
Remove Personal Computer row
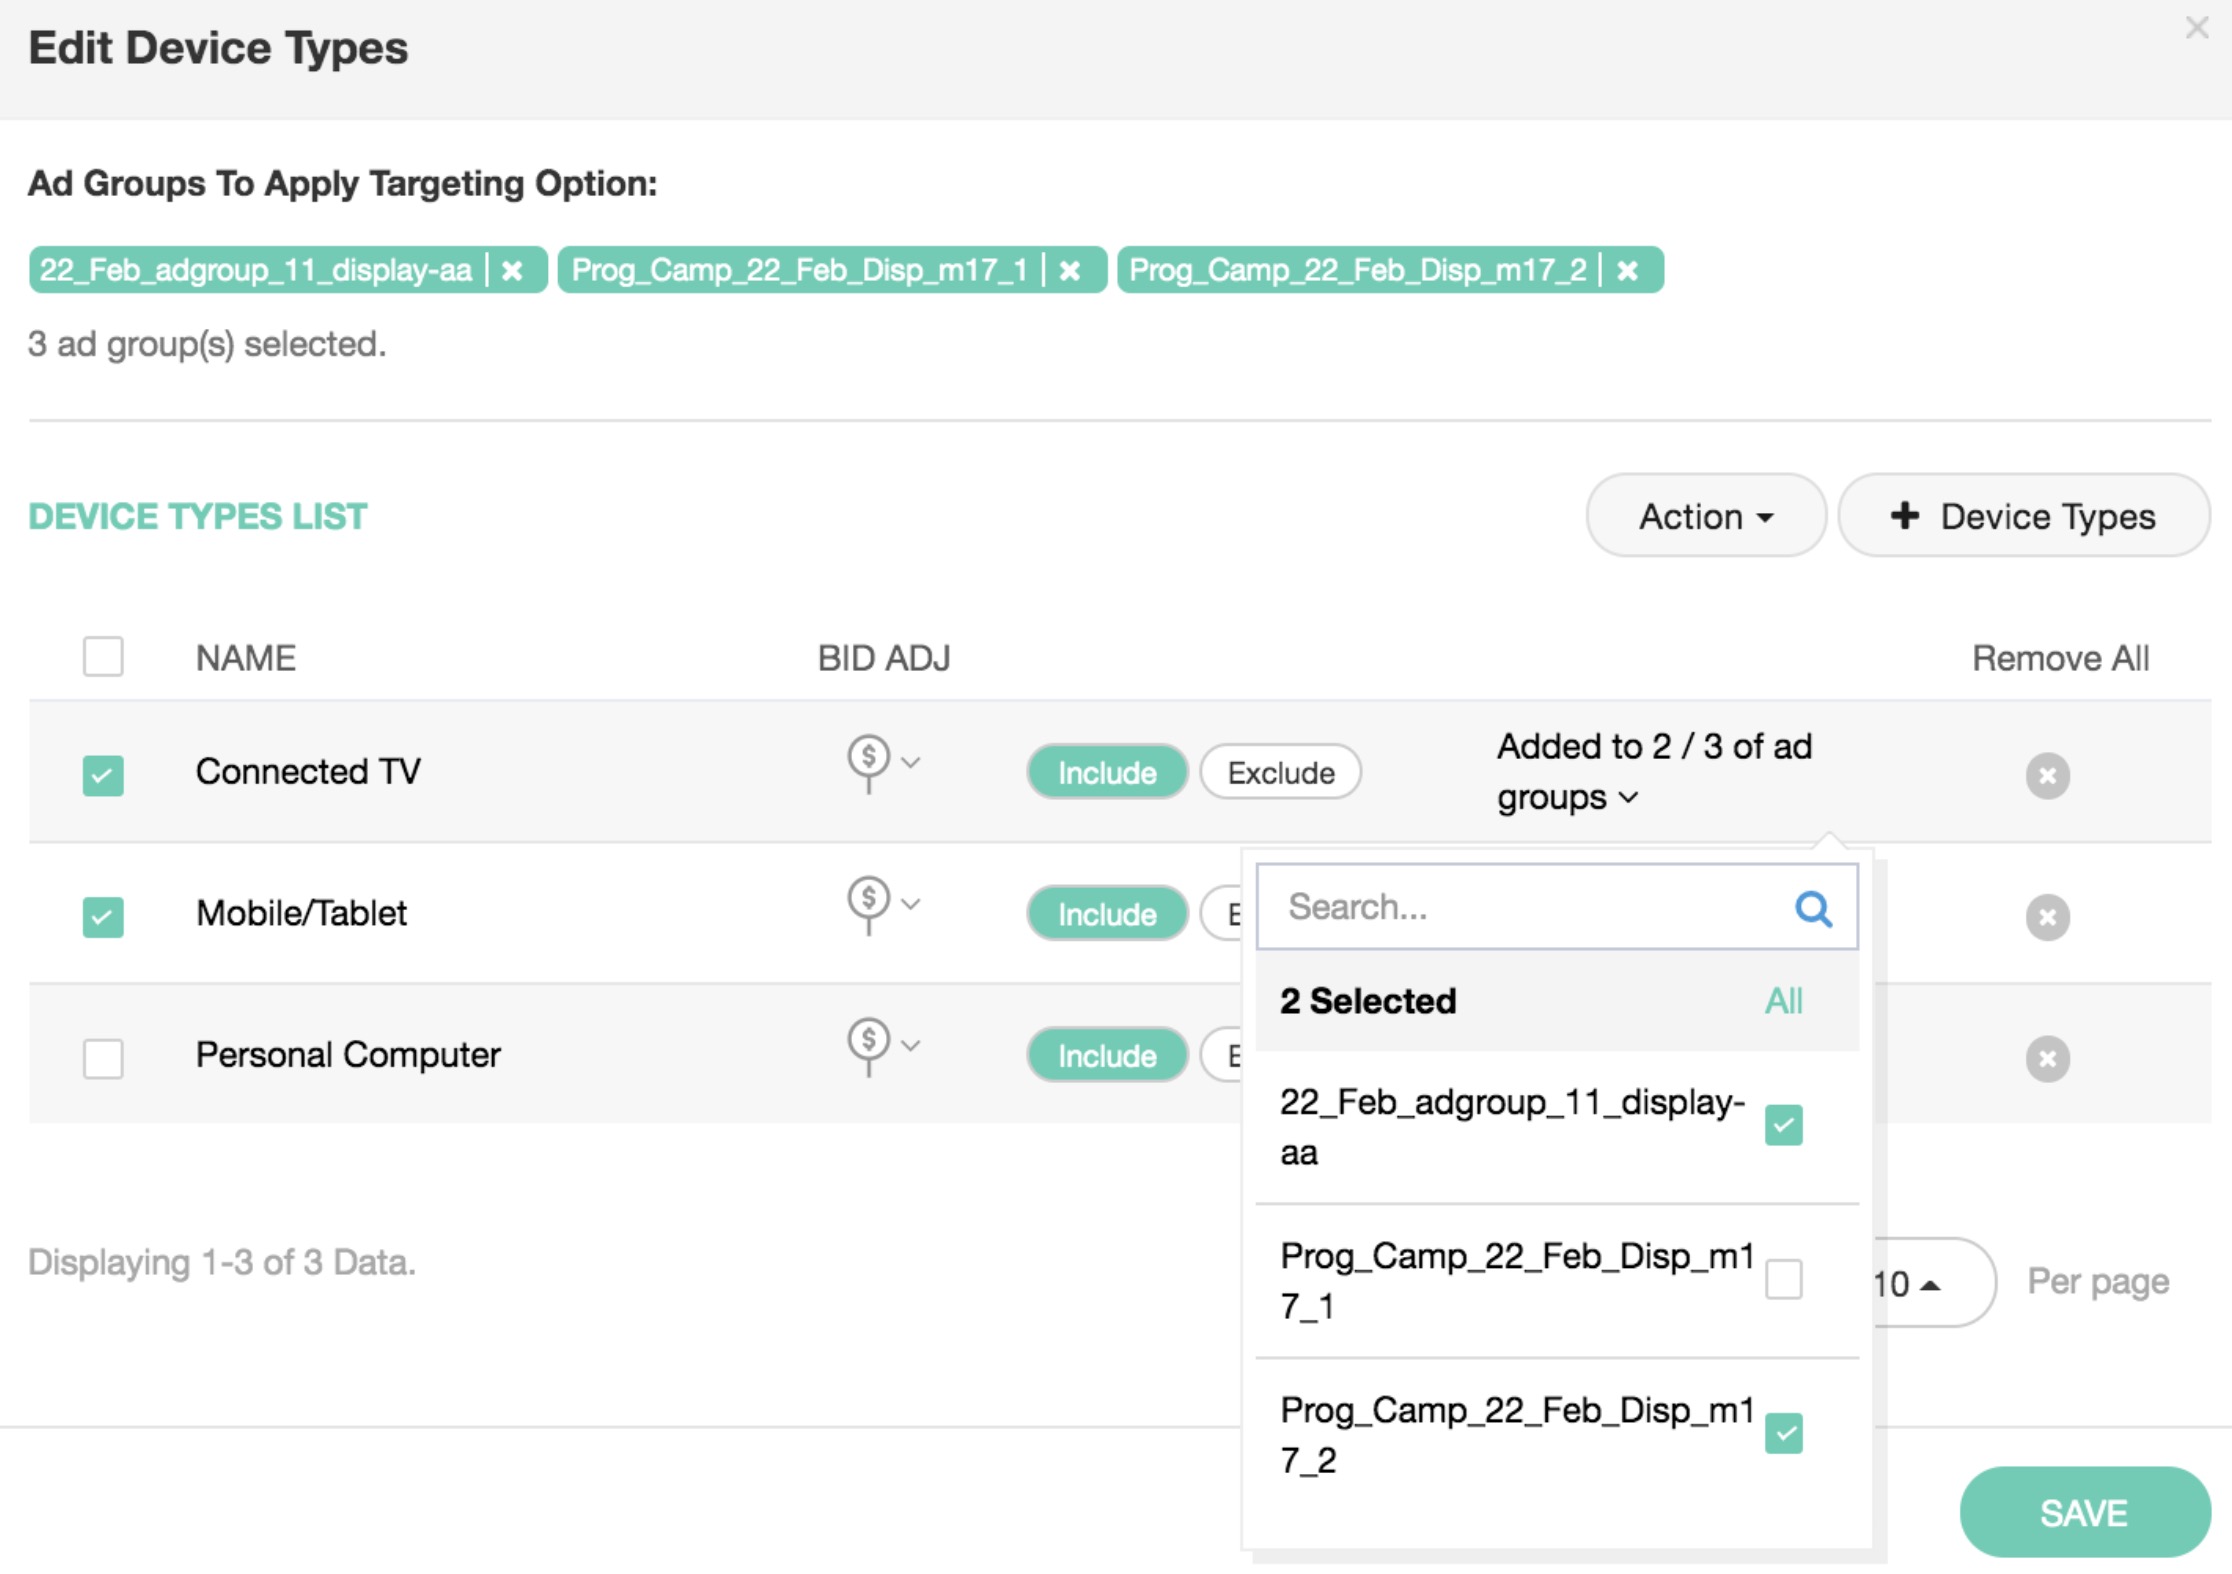pos(2048,1058)
